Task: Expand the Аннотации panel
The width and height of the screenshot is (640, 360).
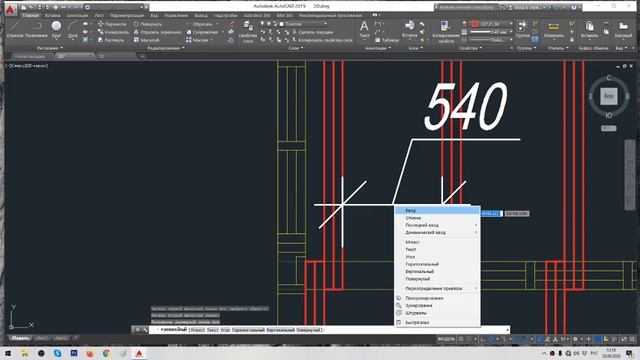Action: (x=378, y=48)
